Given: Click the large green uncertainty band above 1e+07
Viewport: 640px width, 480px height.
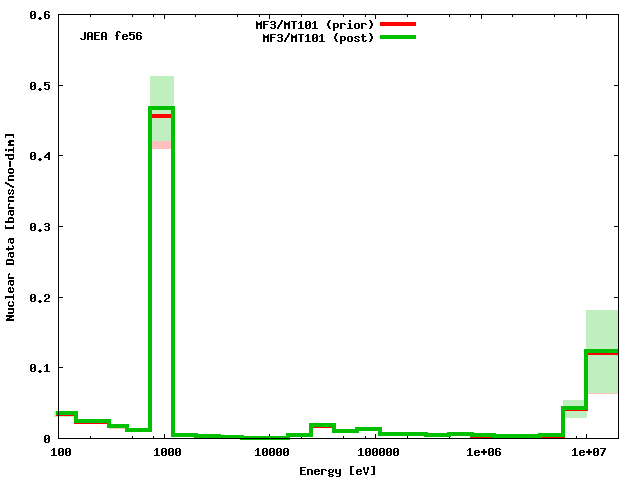Looking at the screenshot, I should click(602, 330).
